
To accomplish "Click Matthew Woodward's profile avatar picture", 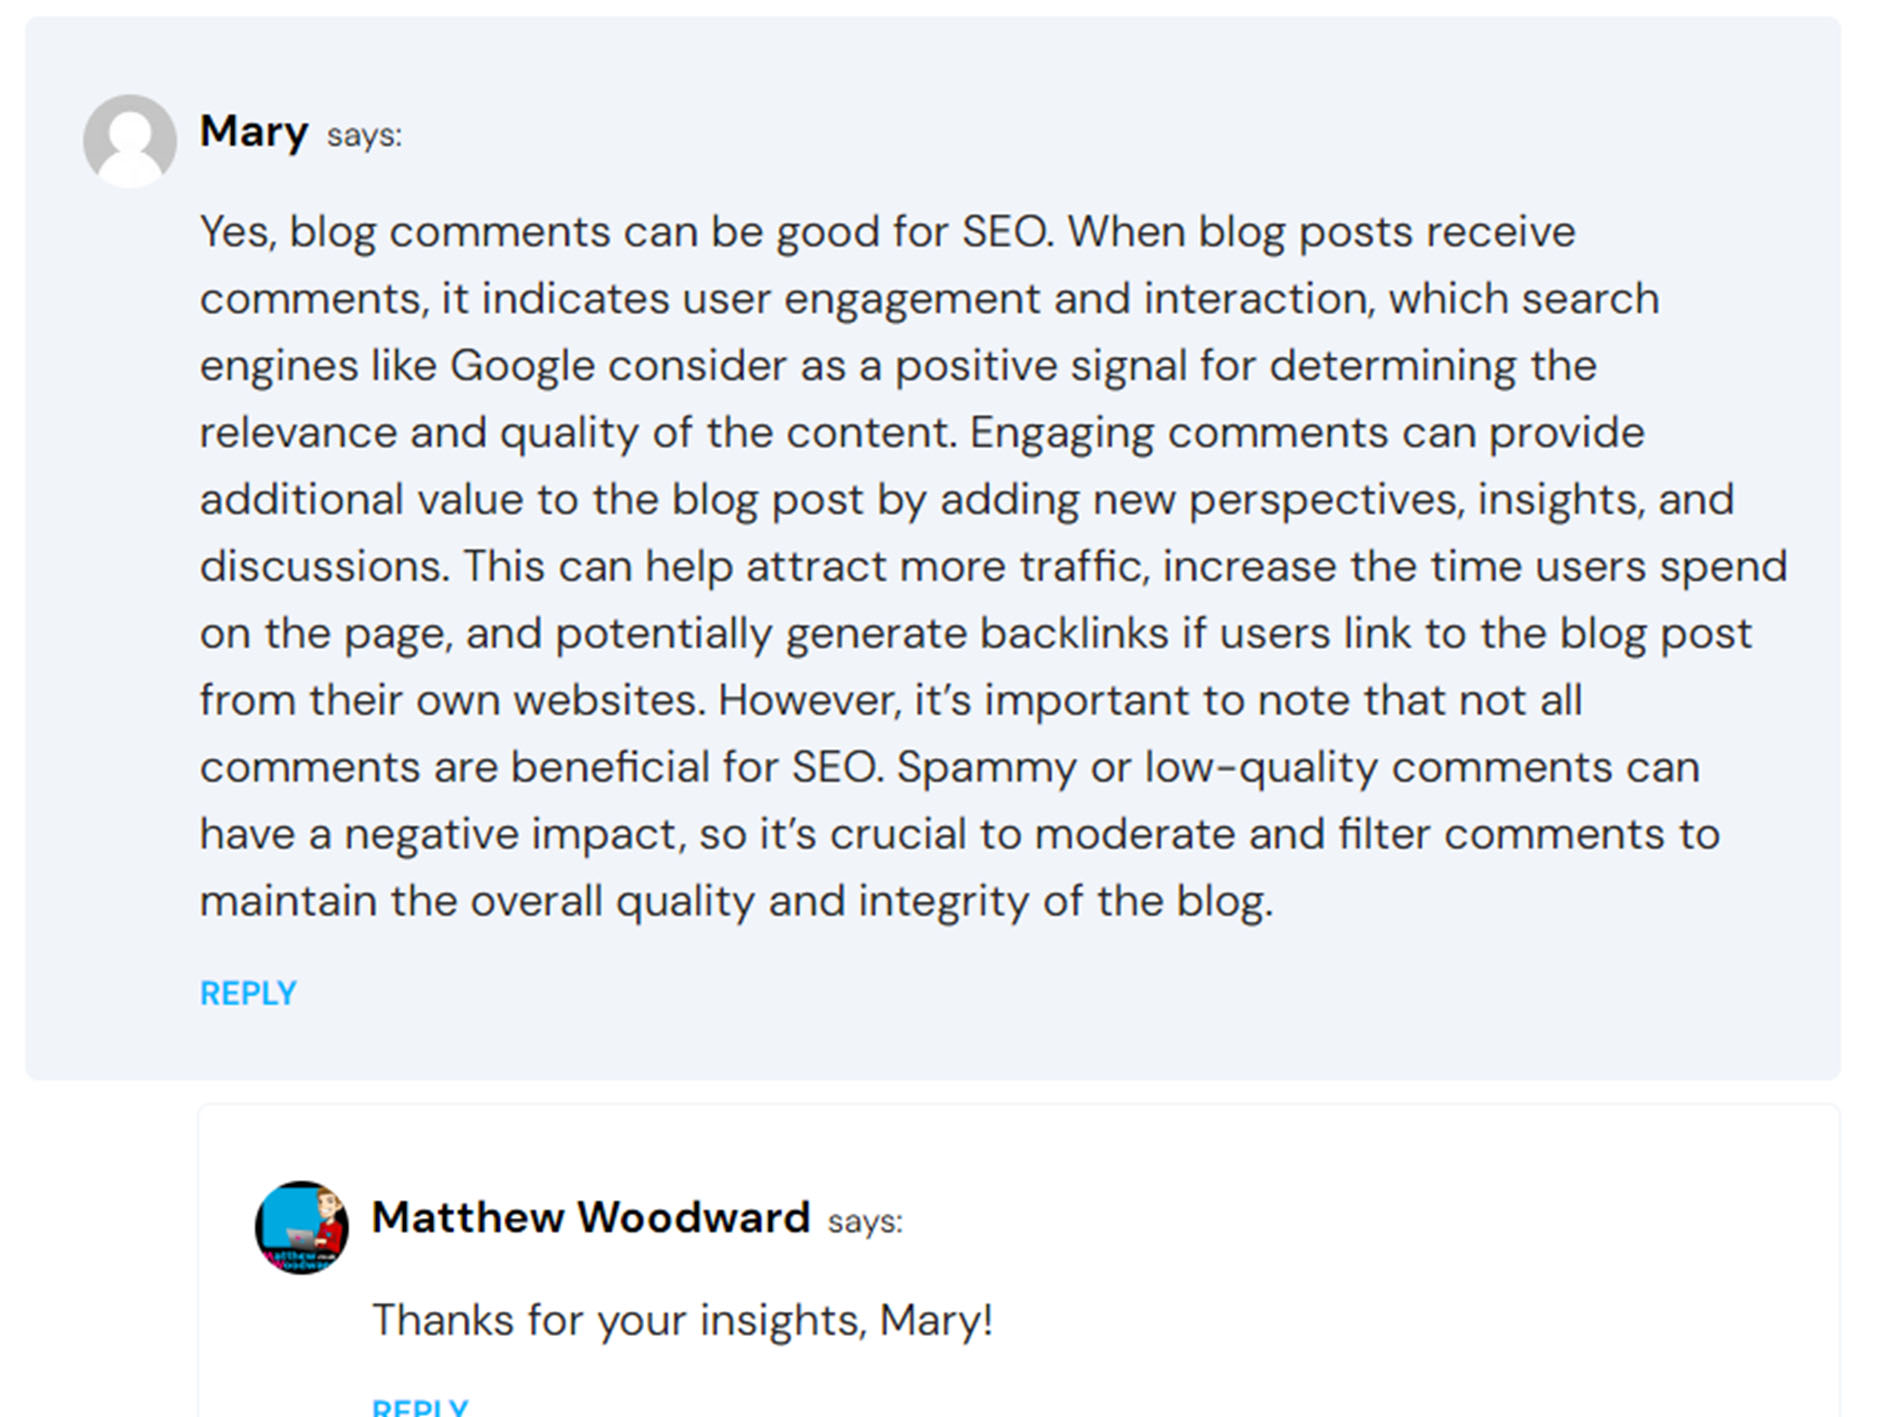I will click(301, 1227).
